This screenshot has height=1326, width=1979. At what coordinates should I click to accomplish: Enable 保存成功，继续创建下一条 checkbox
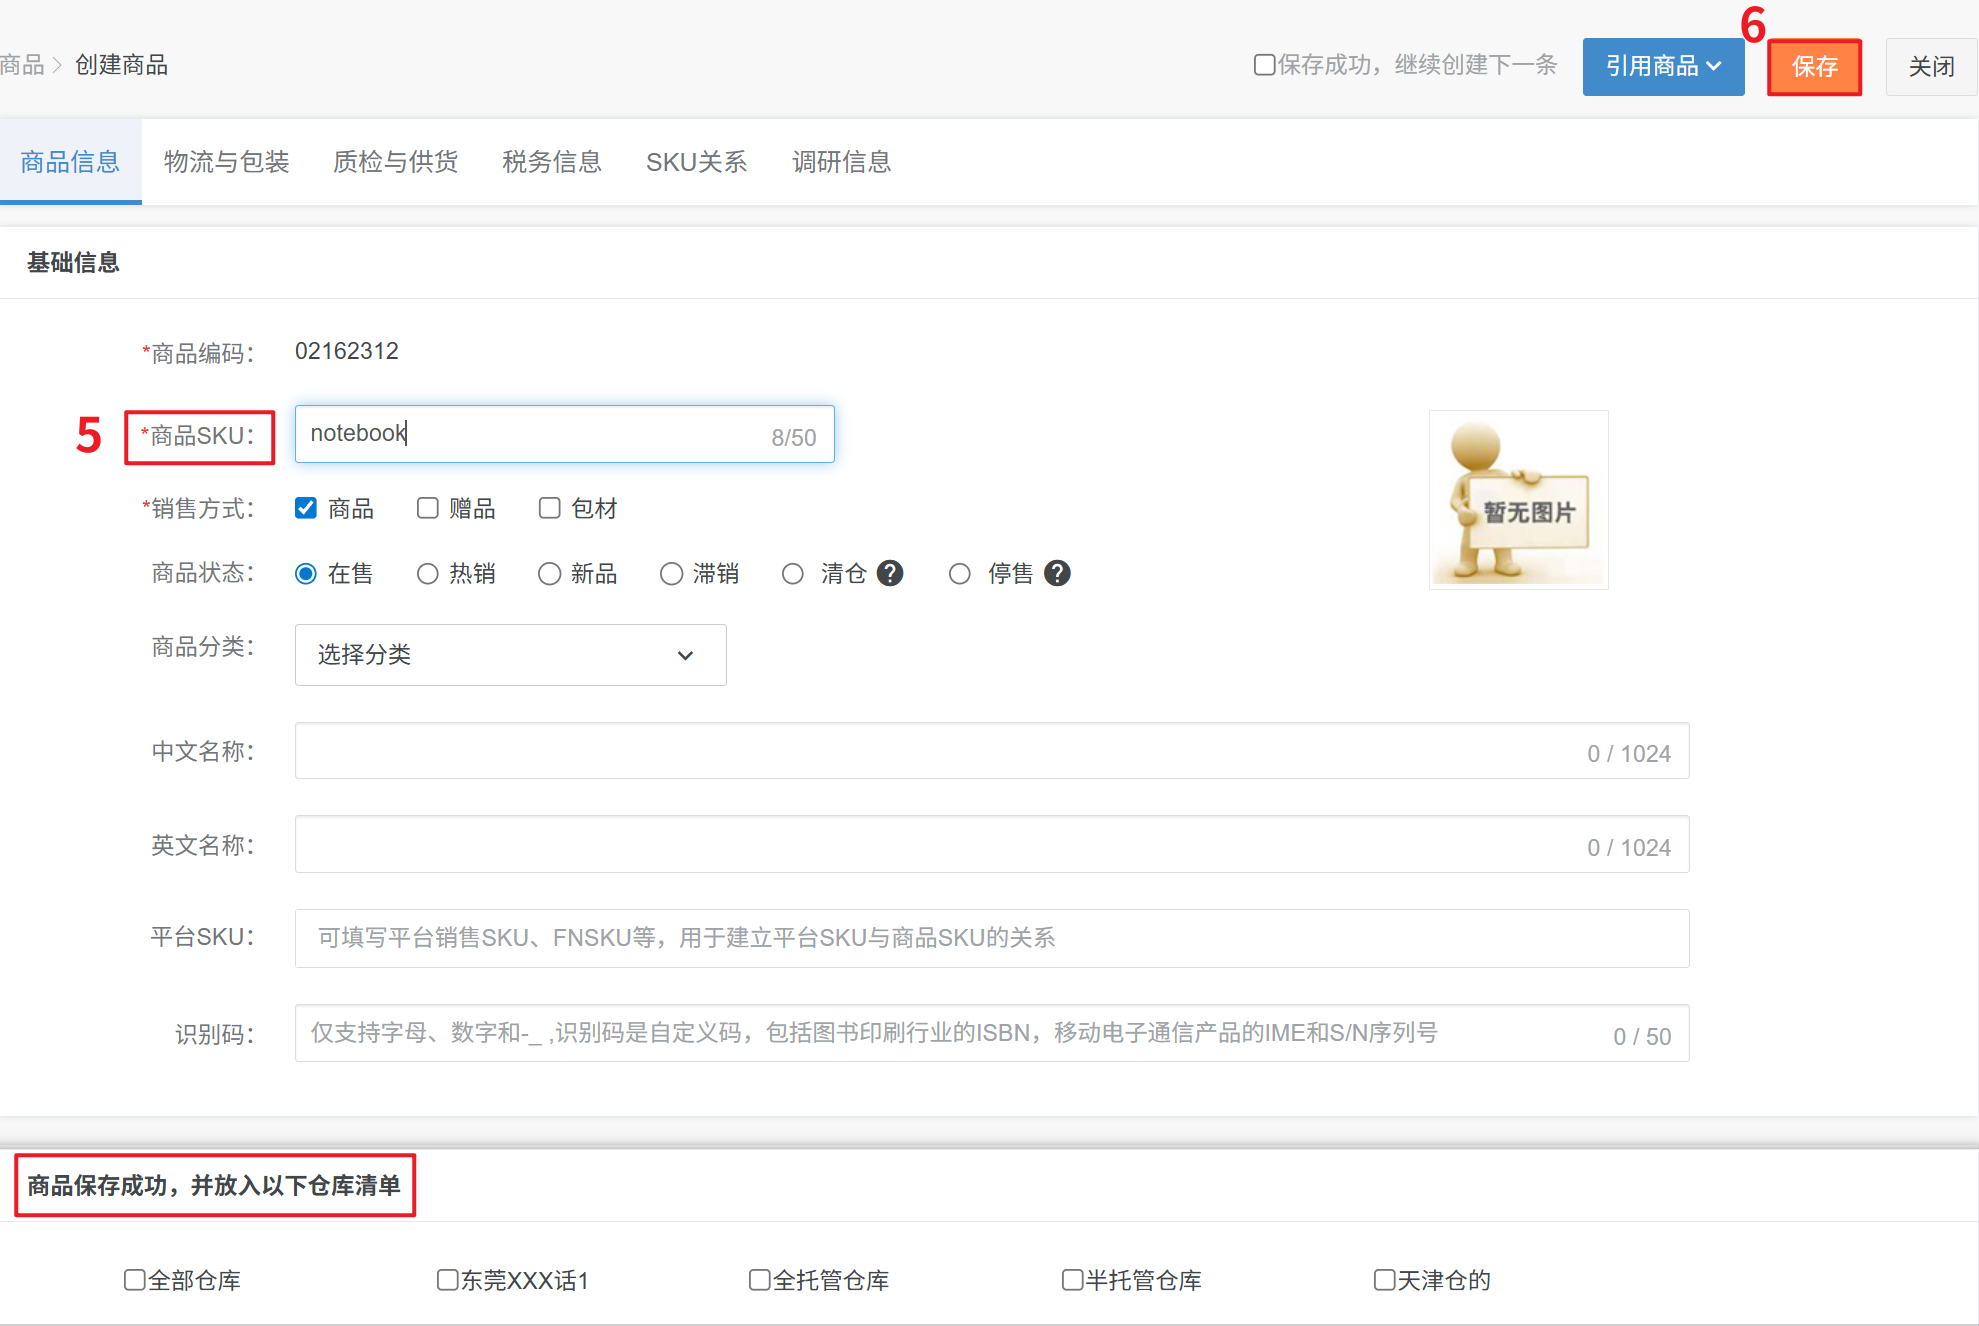click(x=1264, y=65)
